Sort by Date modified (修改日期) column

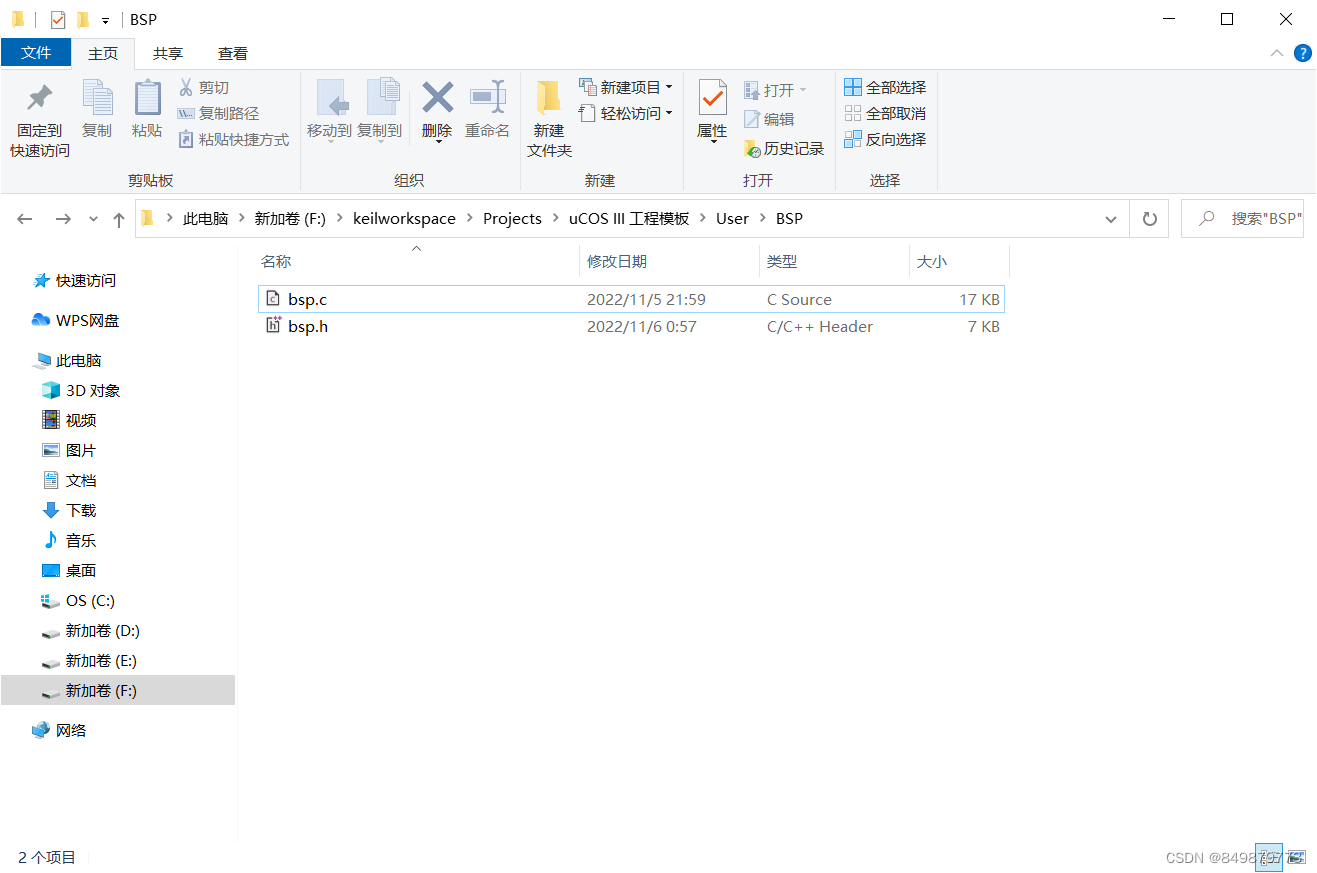669,261
